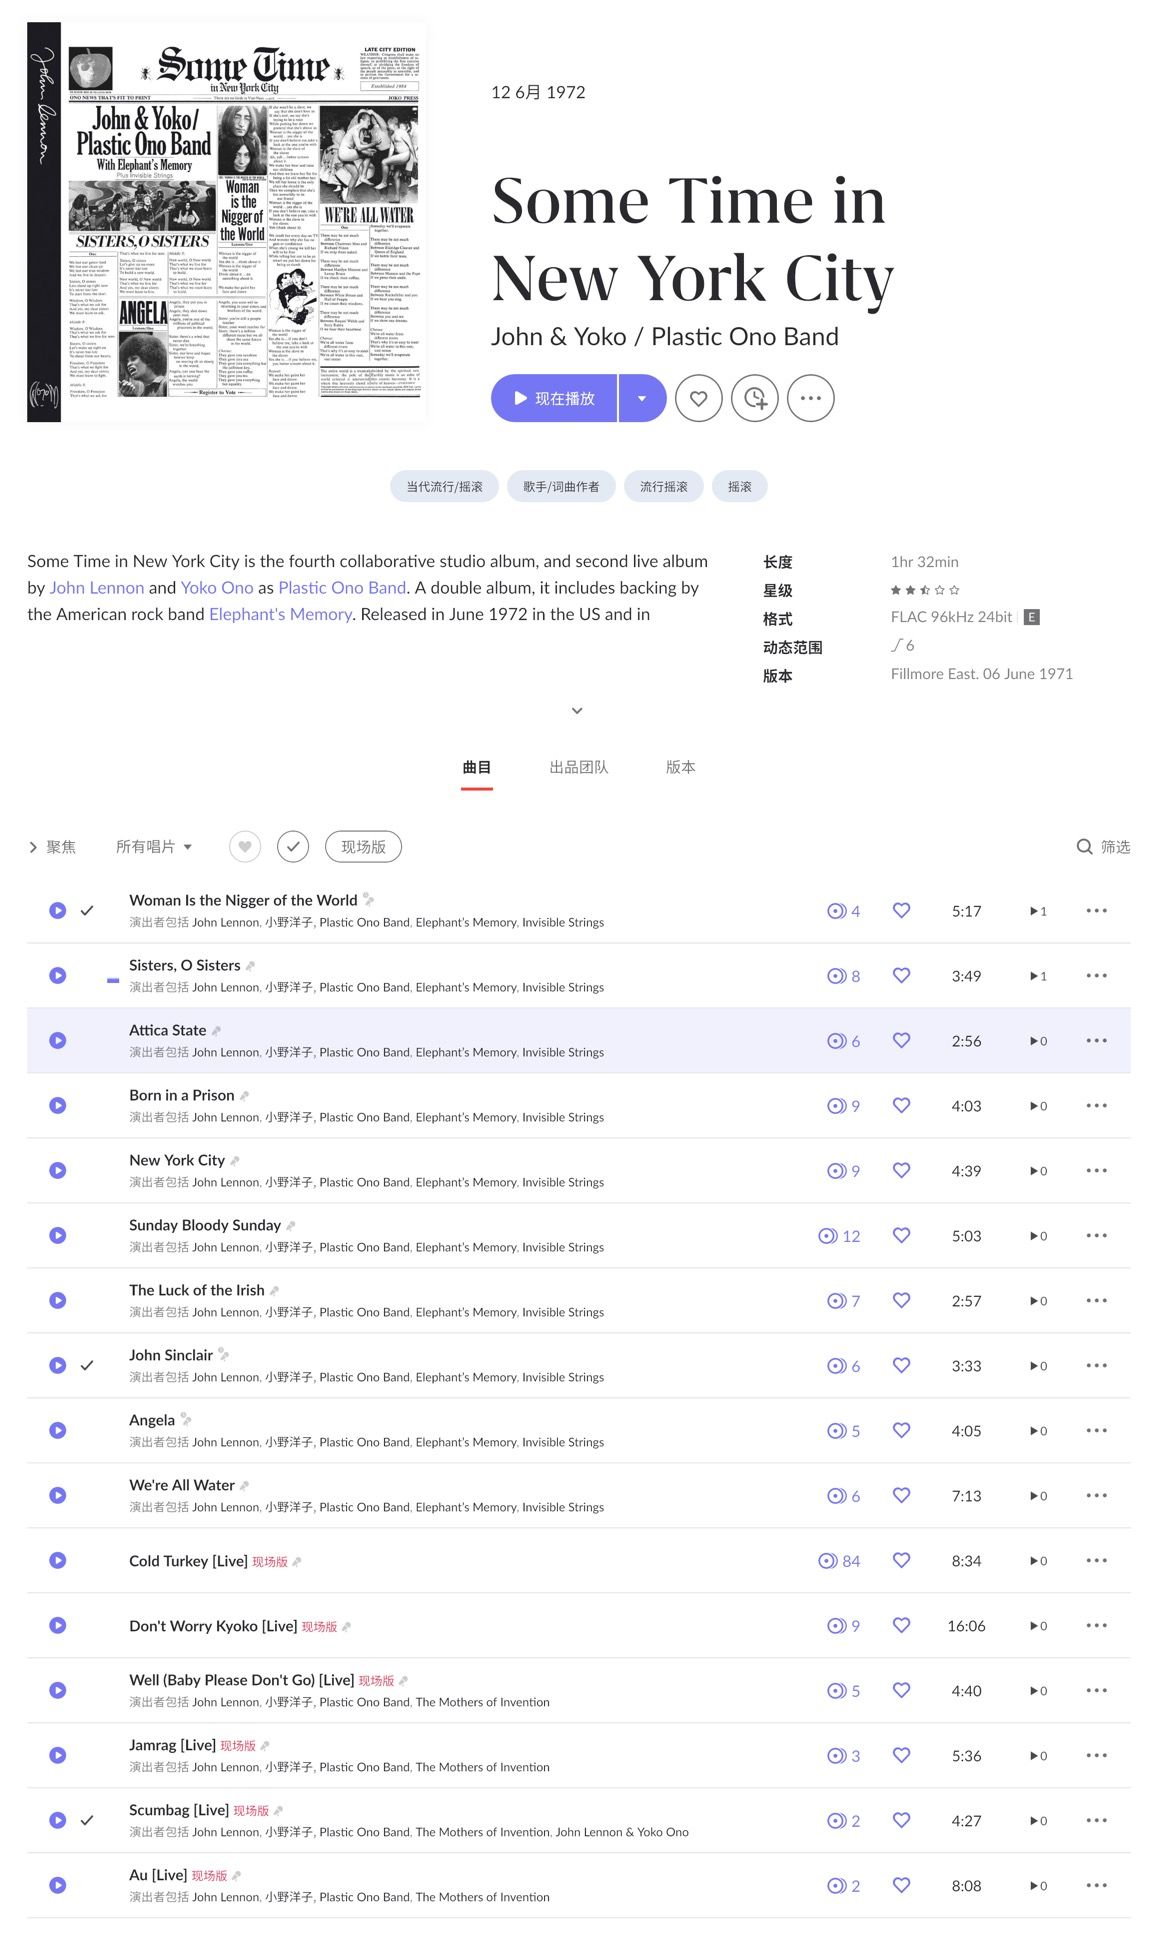Favorite The Luck of the Irish
The image size is (1151, 1943).
tap(901, 1301)
